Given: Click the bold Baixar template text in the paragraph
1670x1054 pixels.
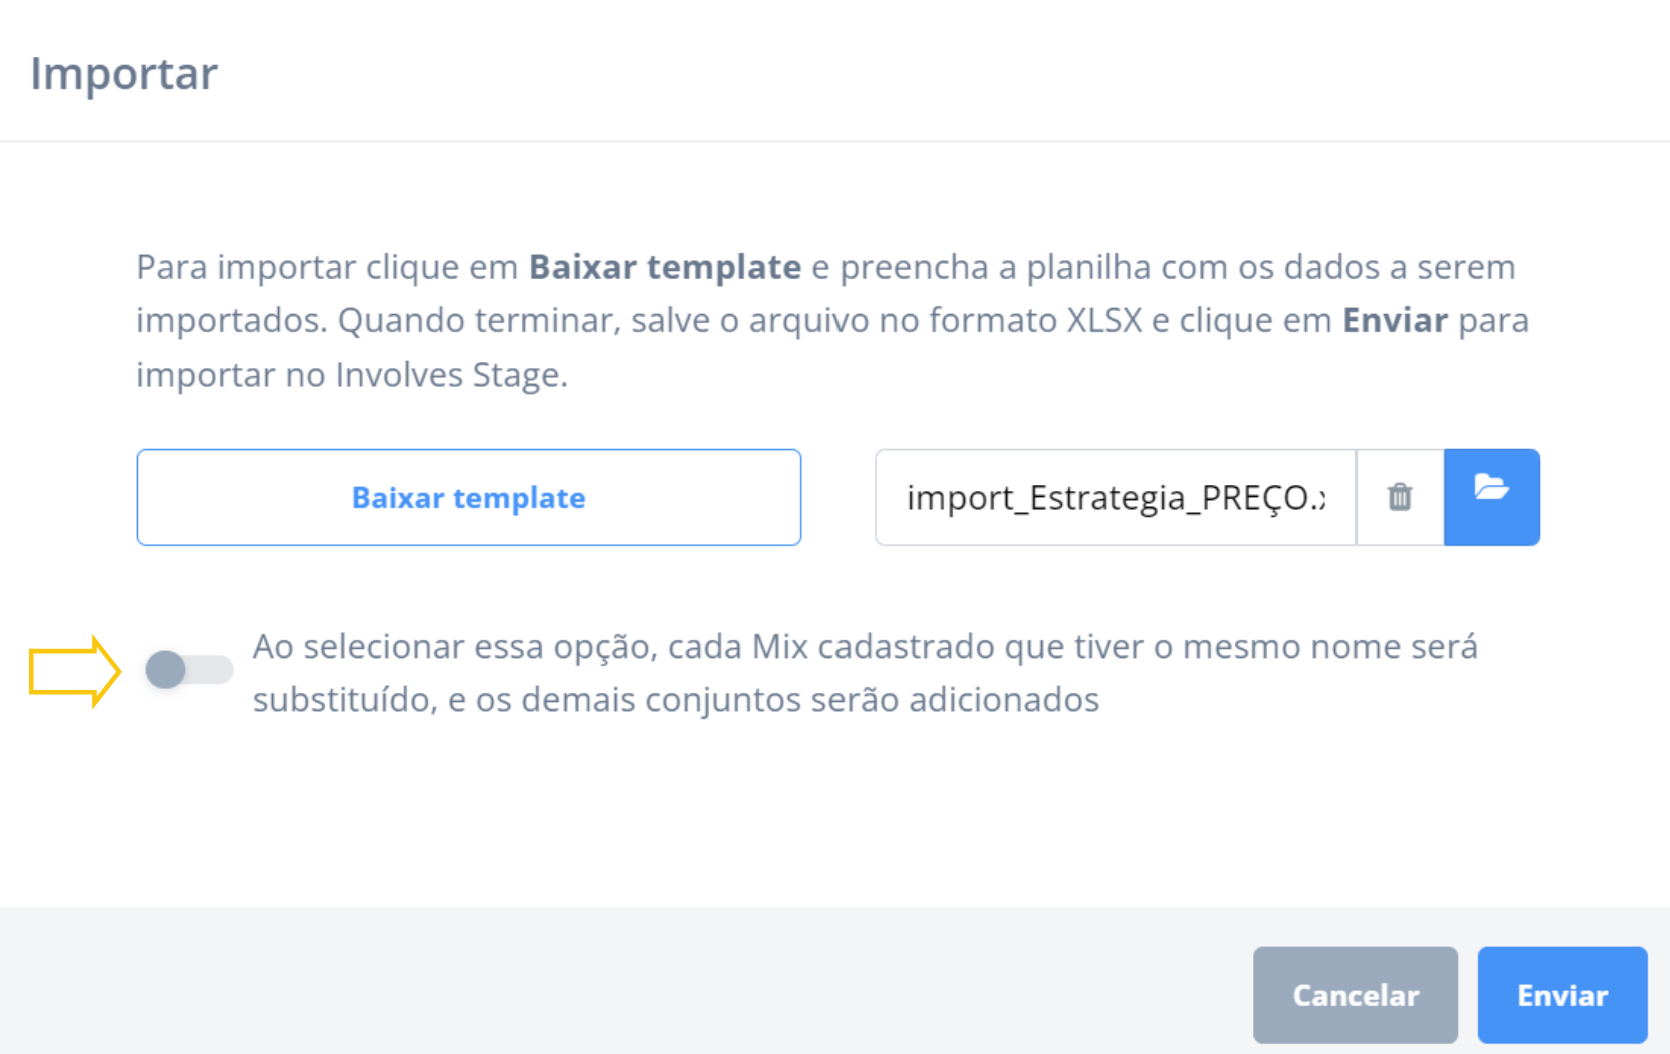Looking at the screenshot, I should click(x=665, y=266).
